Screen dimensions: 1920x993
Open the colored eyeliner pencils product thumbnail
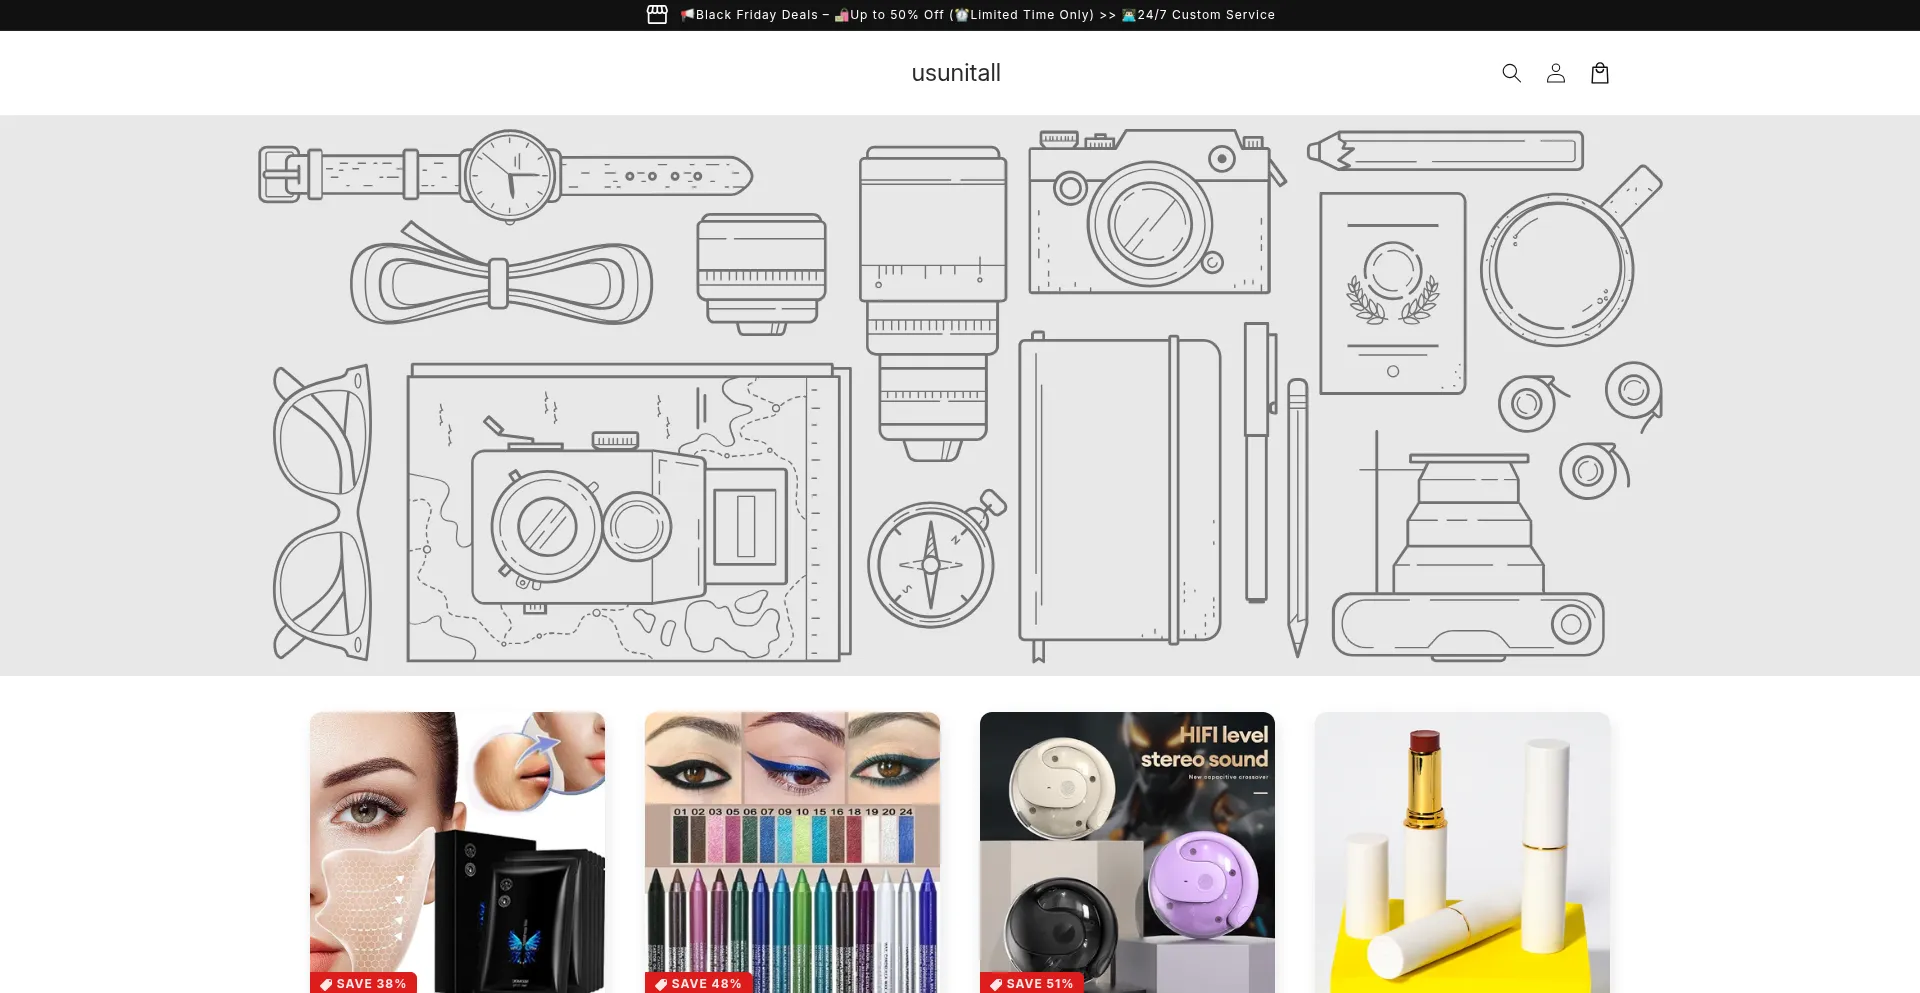coord(792,852)
